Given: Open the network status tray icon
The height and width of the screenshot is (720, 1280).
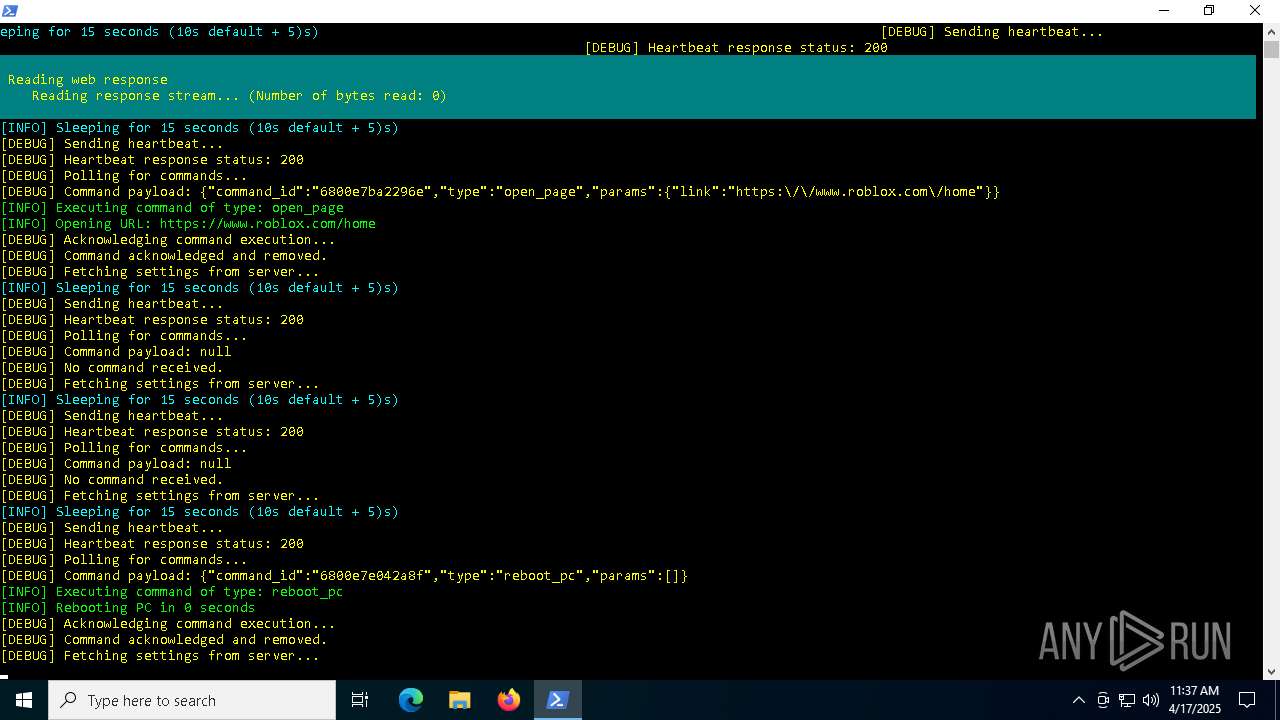Looking at the screenshot, I should coord(1127,700).
